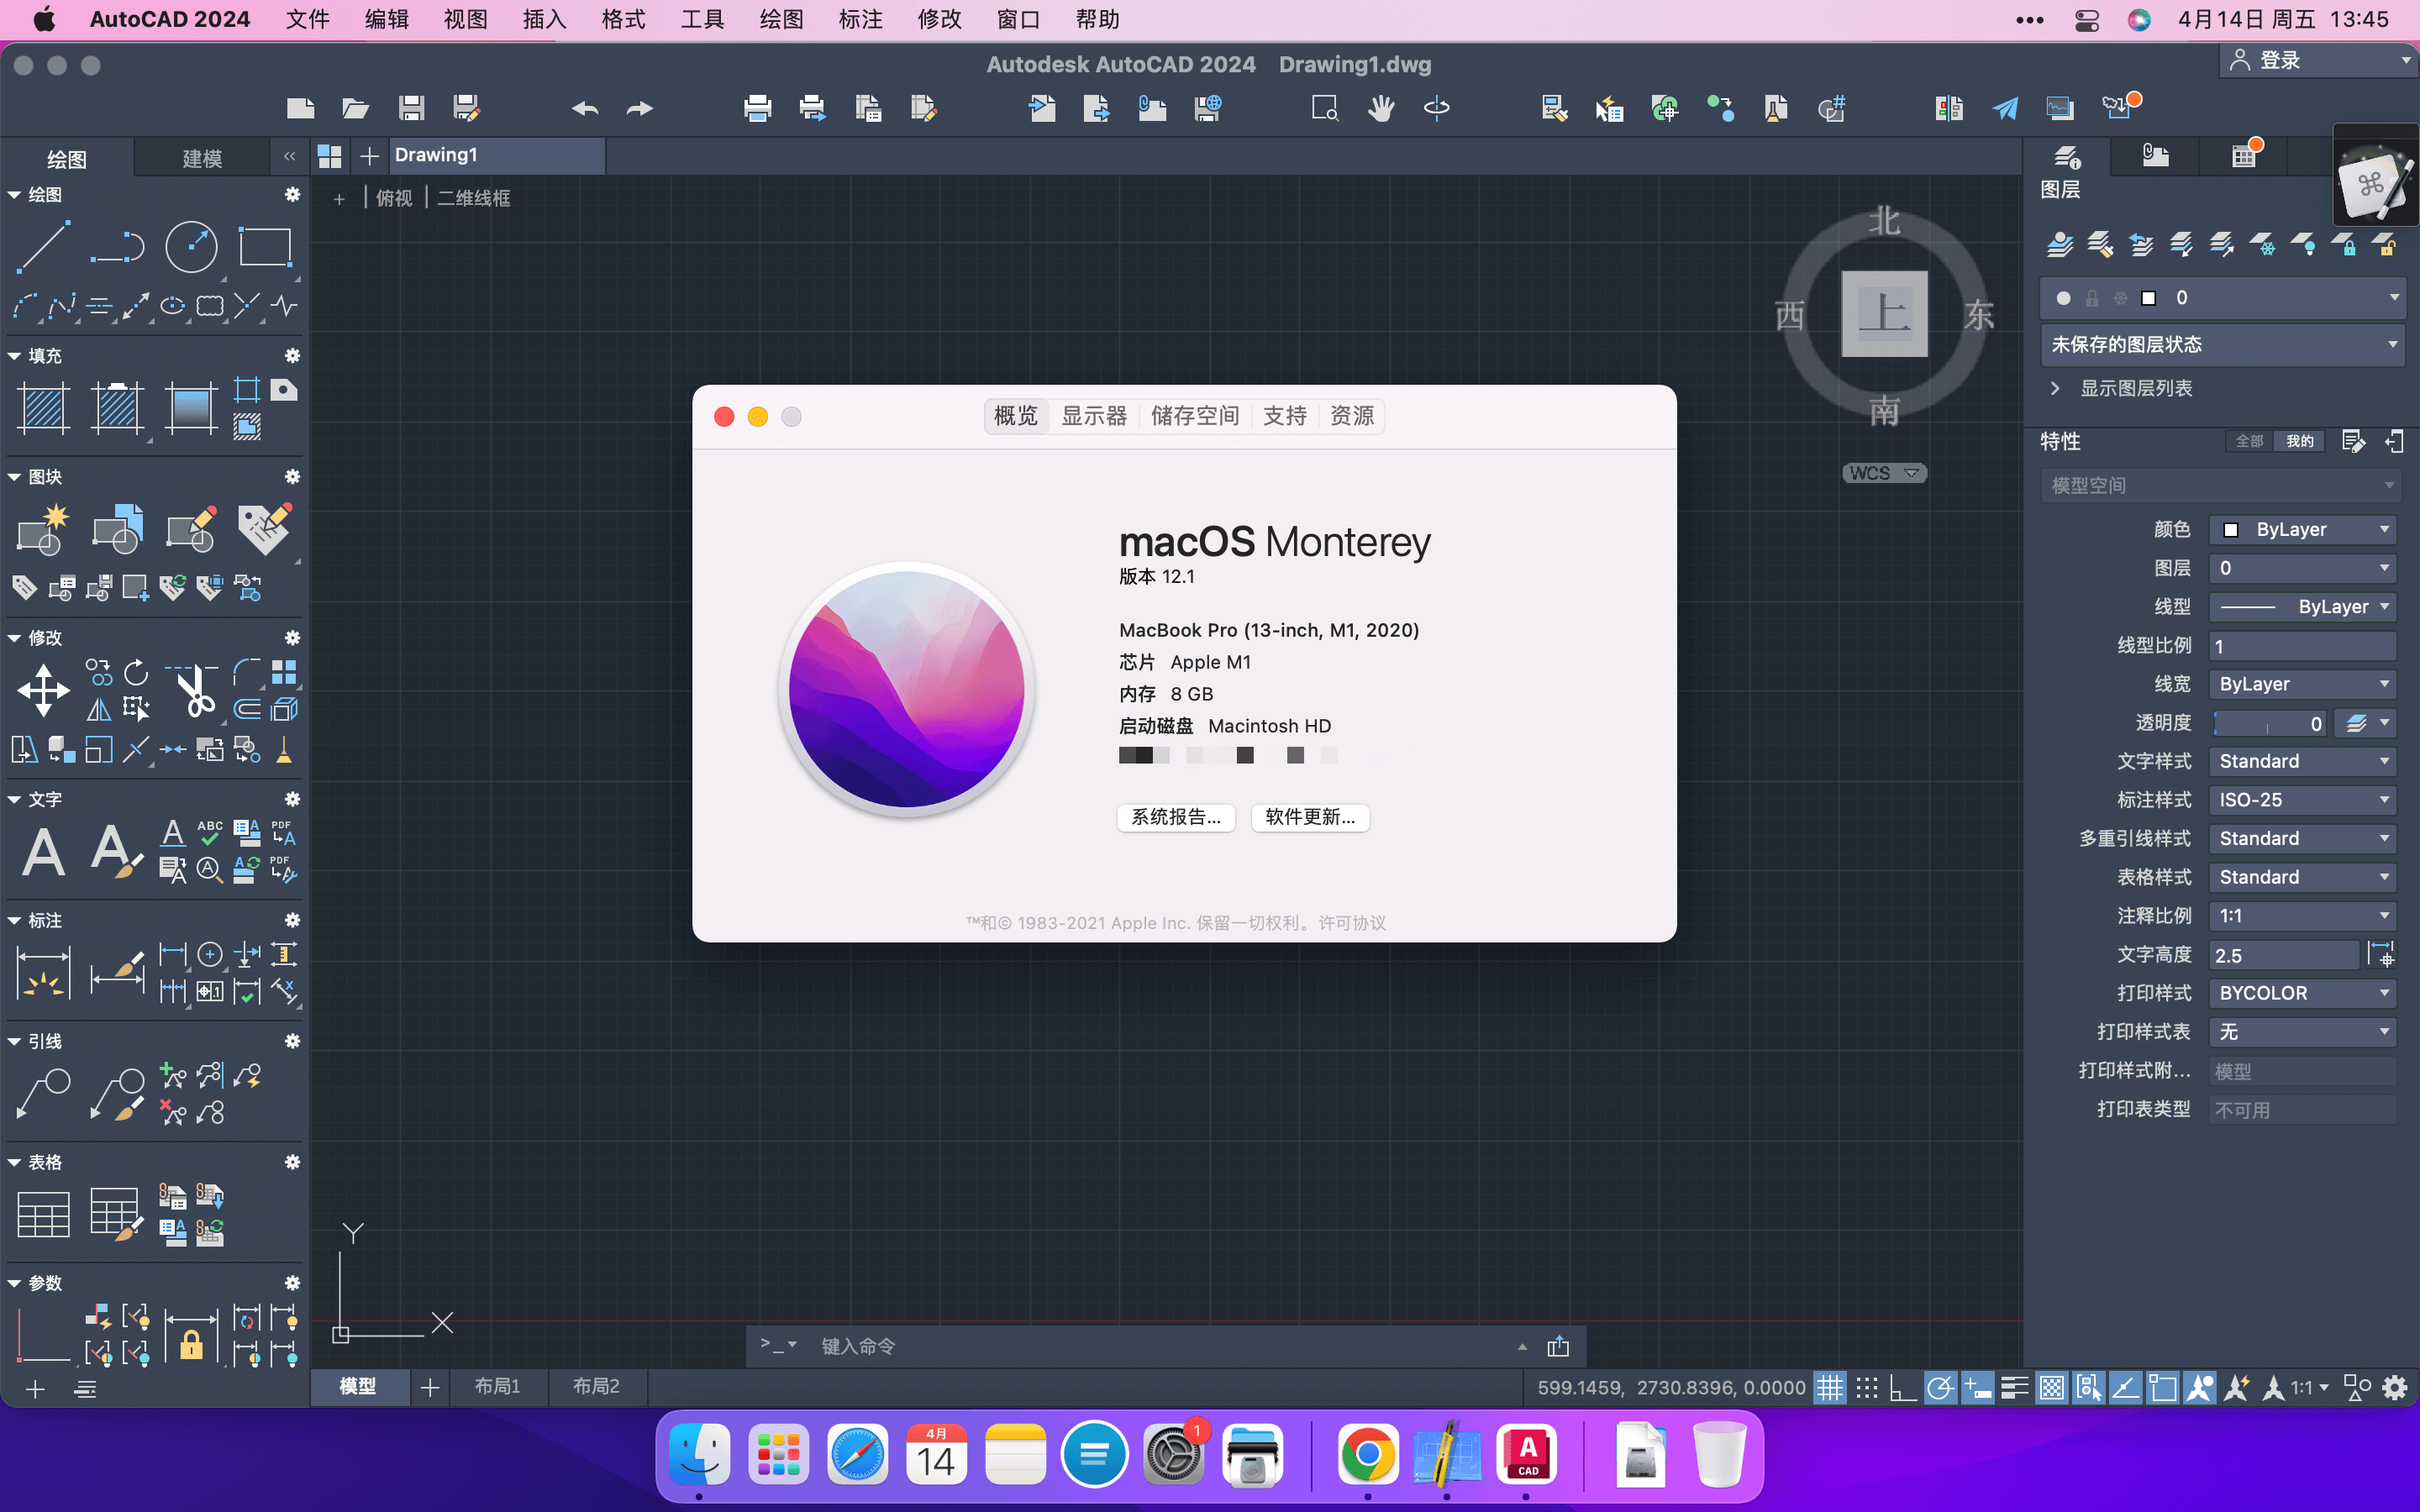Viewport: 2420px width, 1512px height.
Task: Toggle snap mode in the status bar
Action: tap(1866, 1388)
